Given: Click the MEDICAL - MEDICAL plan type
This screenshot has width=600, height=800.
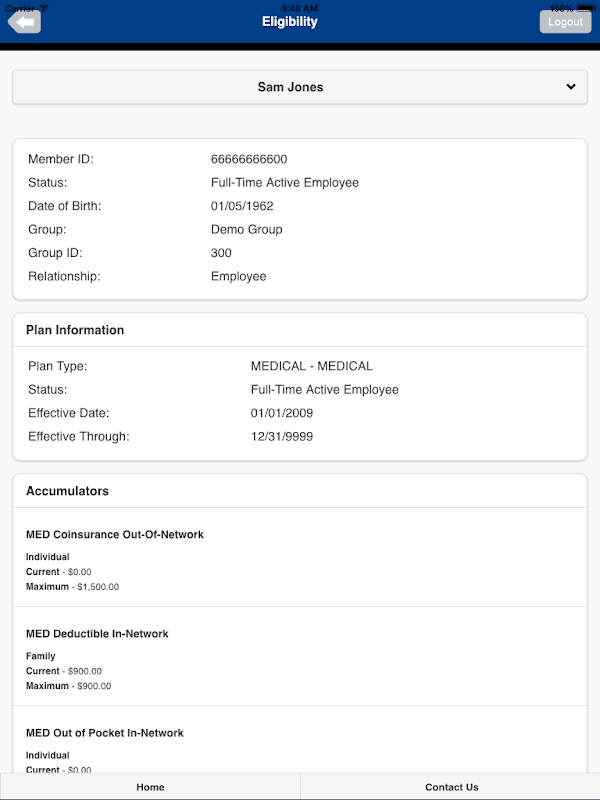Looking at the screenshot, I should coord(312,366).
